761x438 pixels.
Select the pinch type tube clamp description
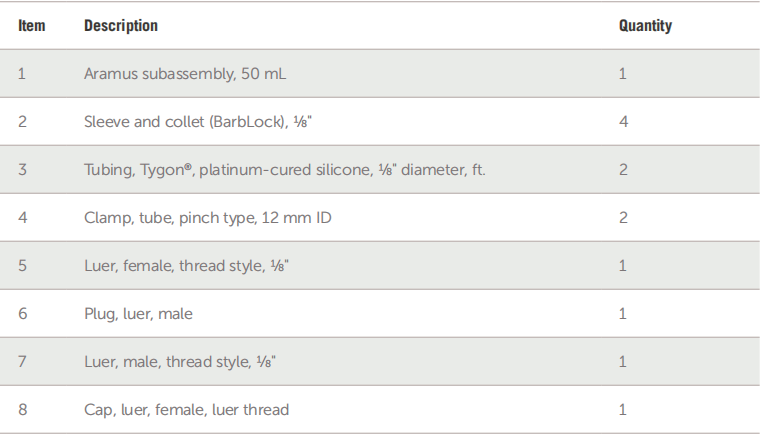pyautogui.click(x=207, y=218)
